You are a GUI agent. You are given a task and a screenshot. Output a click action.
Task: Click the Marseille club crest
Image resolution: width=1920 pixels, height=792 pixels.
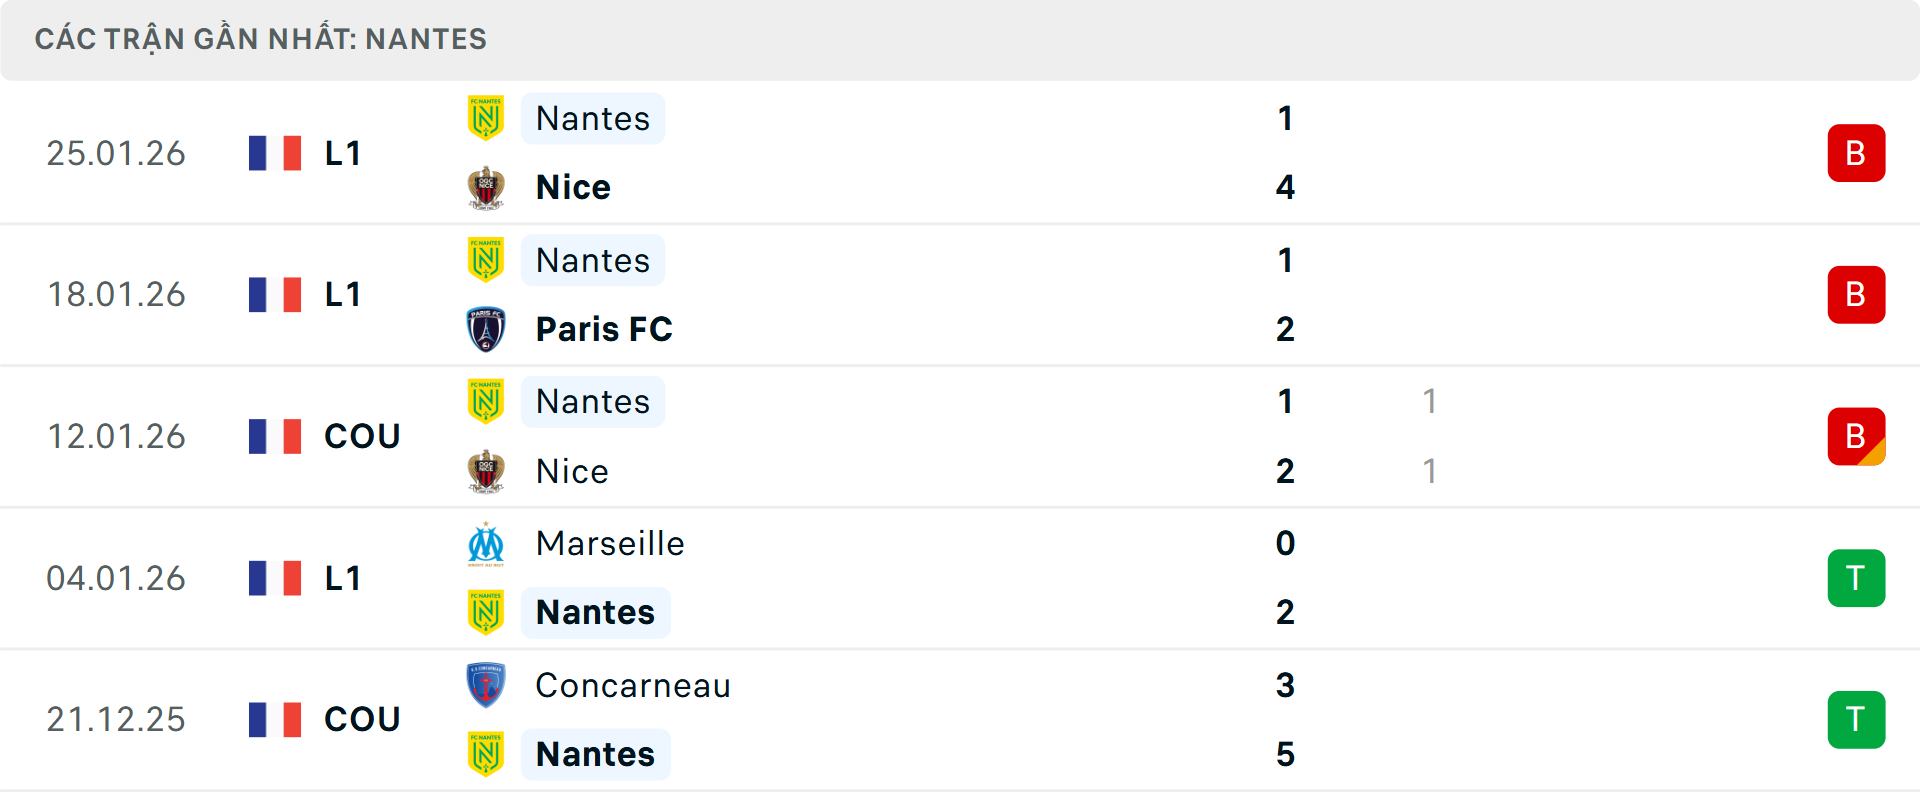coord(486,544)
